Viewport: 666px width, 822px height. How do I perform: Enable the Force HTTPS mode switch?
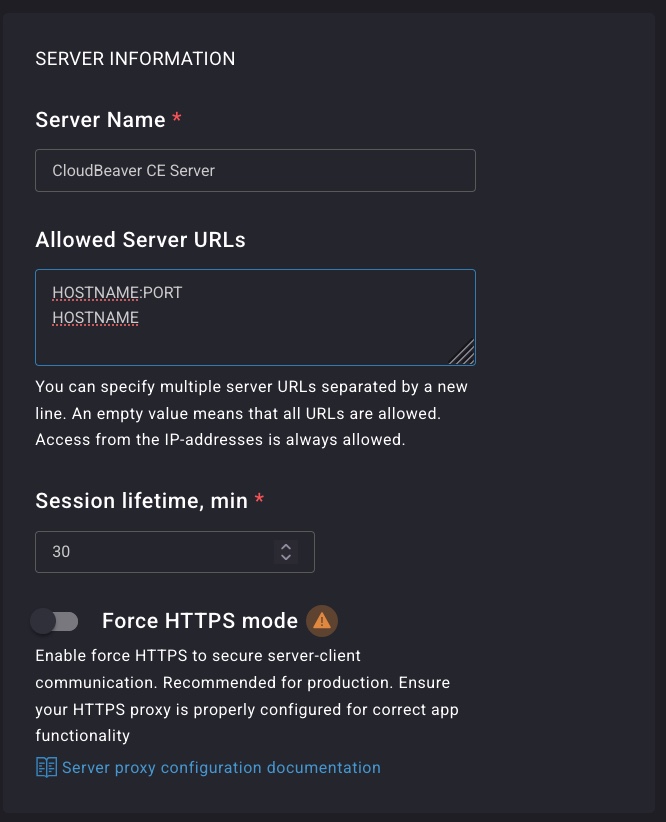click(54, 622)
